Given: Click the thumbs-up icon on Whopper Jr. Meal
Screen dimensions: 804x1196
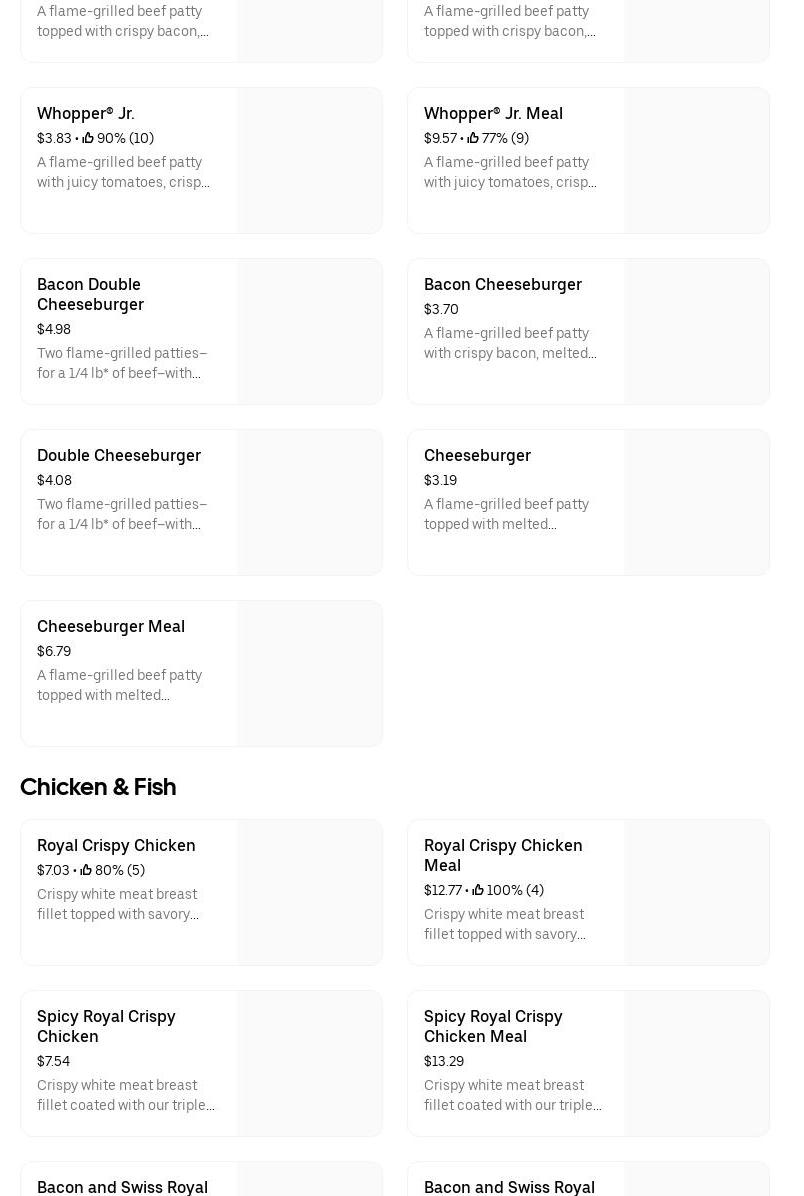Looking at the screenshot, I should (x=473, y=138).
